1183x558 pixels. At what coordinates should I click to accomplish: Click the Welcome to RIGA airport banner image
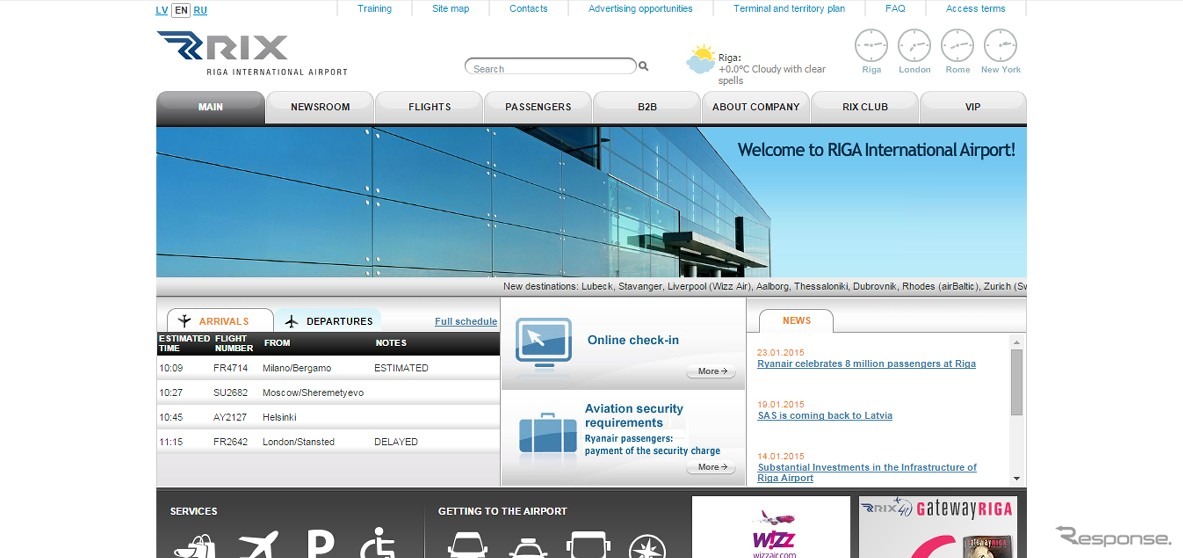click(592, 202)
